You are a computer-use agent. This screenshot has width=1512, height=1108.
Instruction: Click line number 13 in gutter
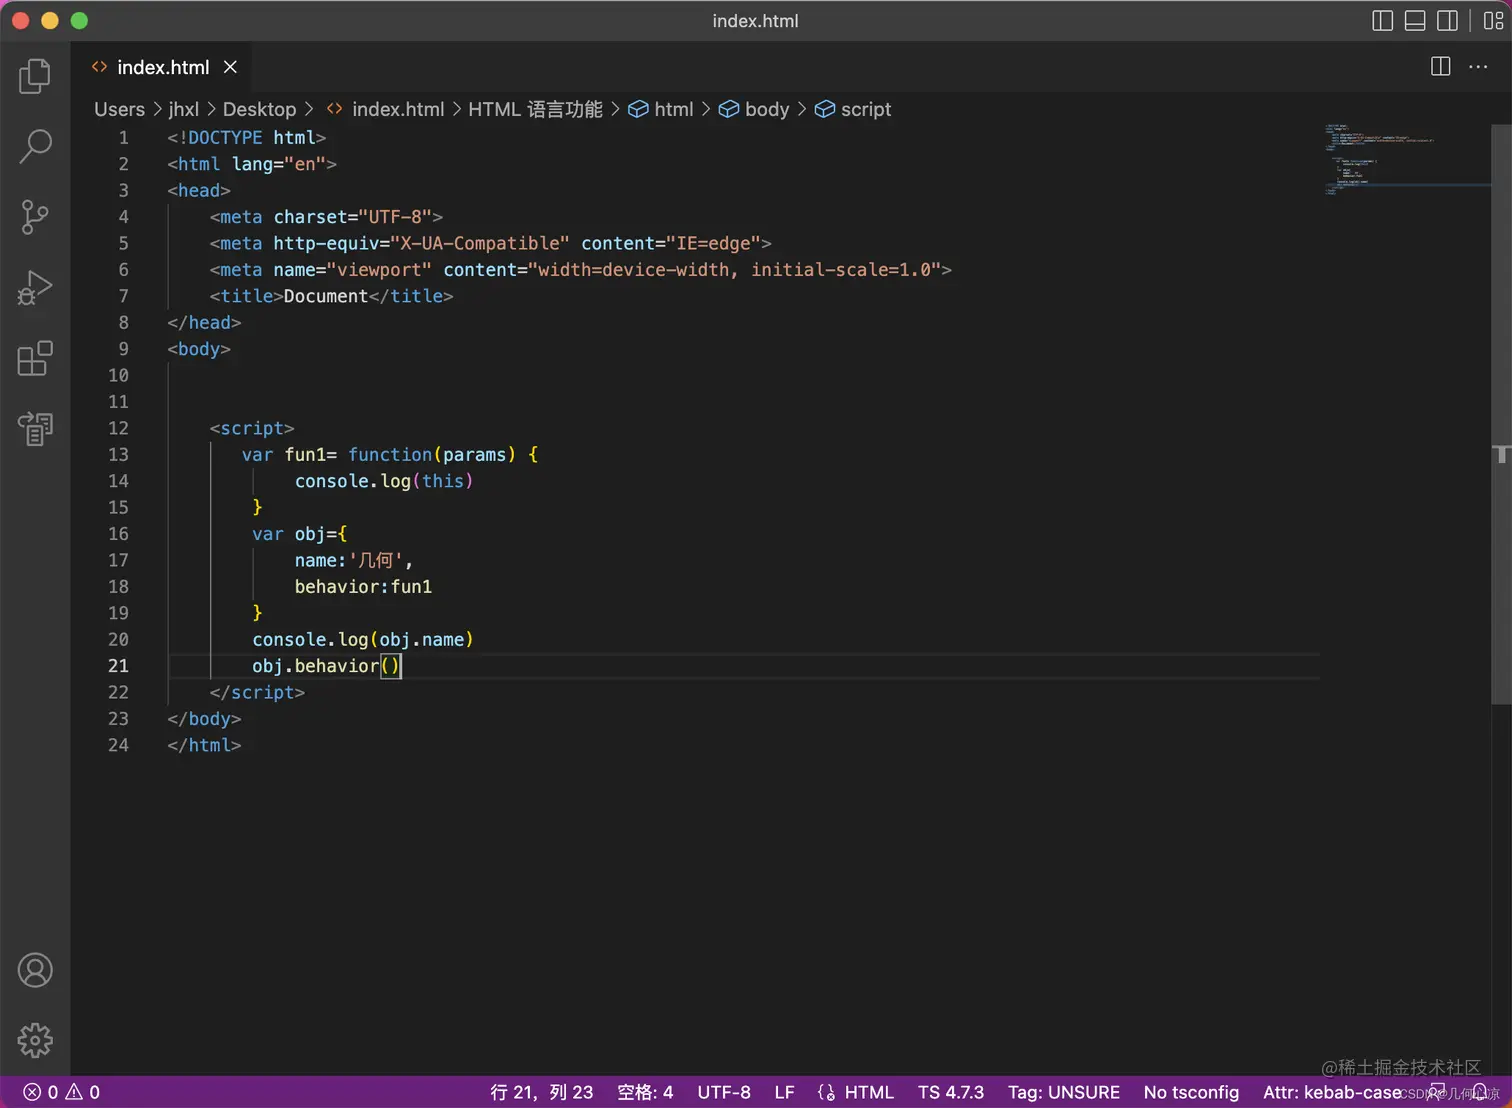[x=118, y=455]
